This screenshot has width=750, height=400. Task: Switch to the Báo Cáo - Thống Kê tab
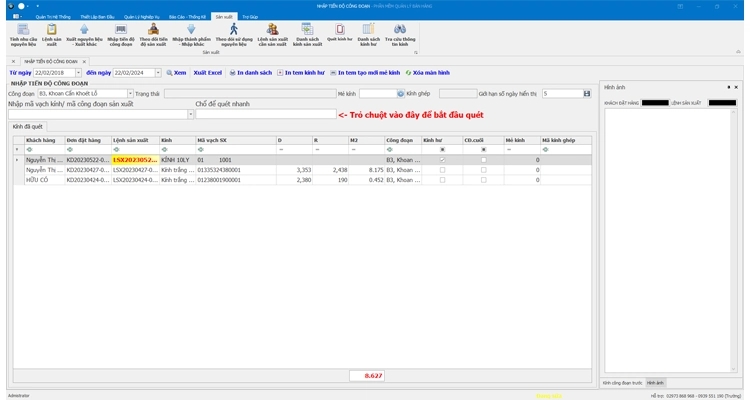(x=183, y=17)
